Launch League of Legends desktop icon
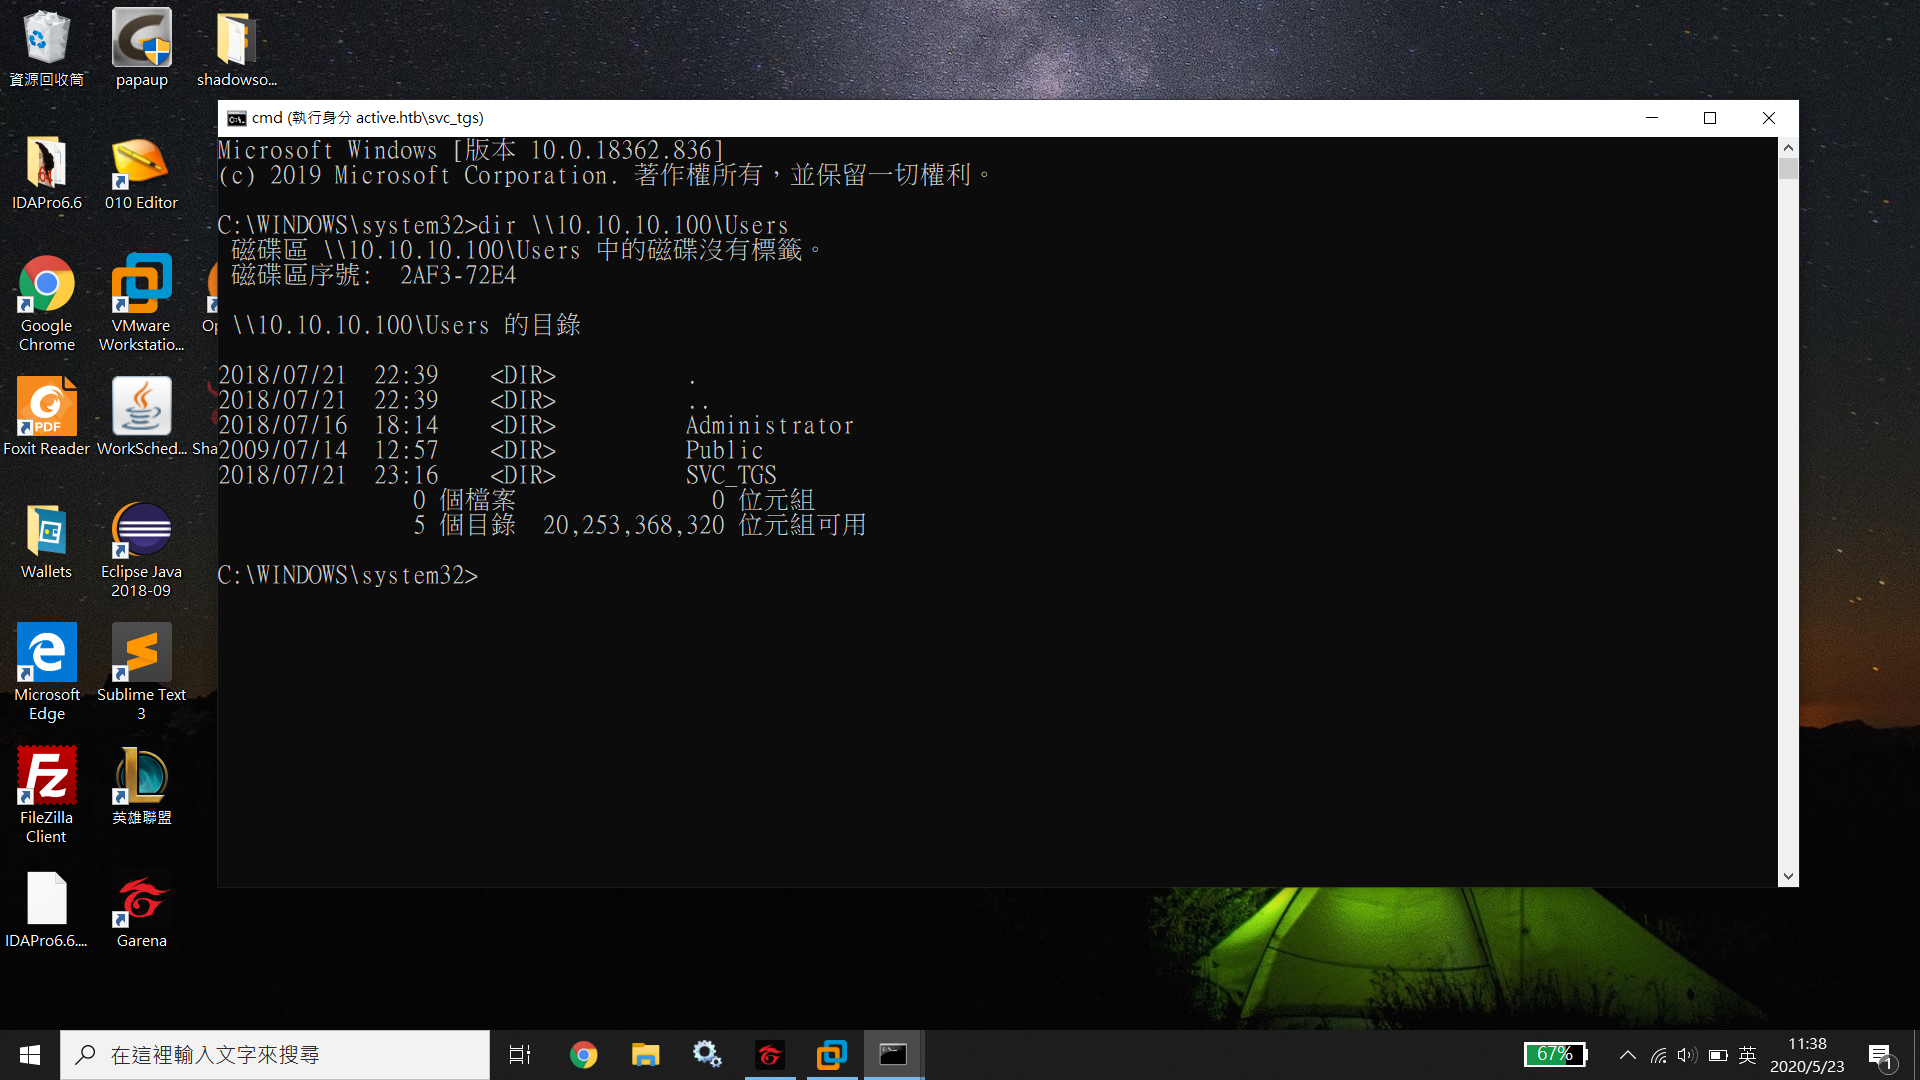Image resolution: width=1920 pixels, height=1080 pixels. (141, 786)
